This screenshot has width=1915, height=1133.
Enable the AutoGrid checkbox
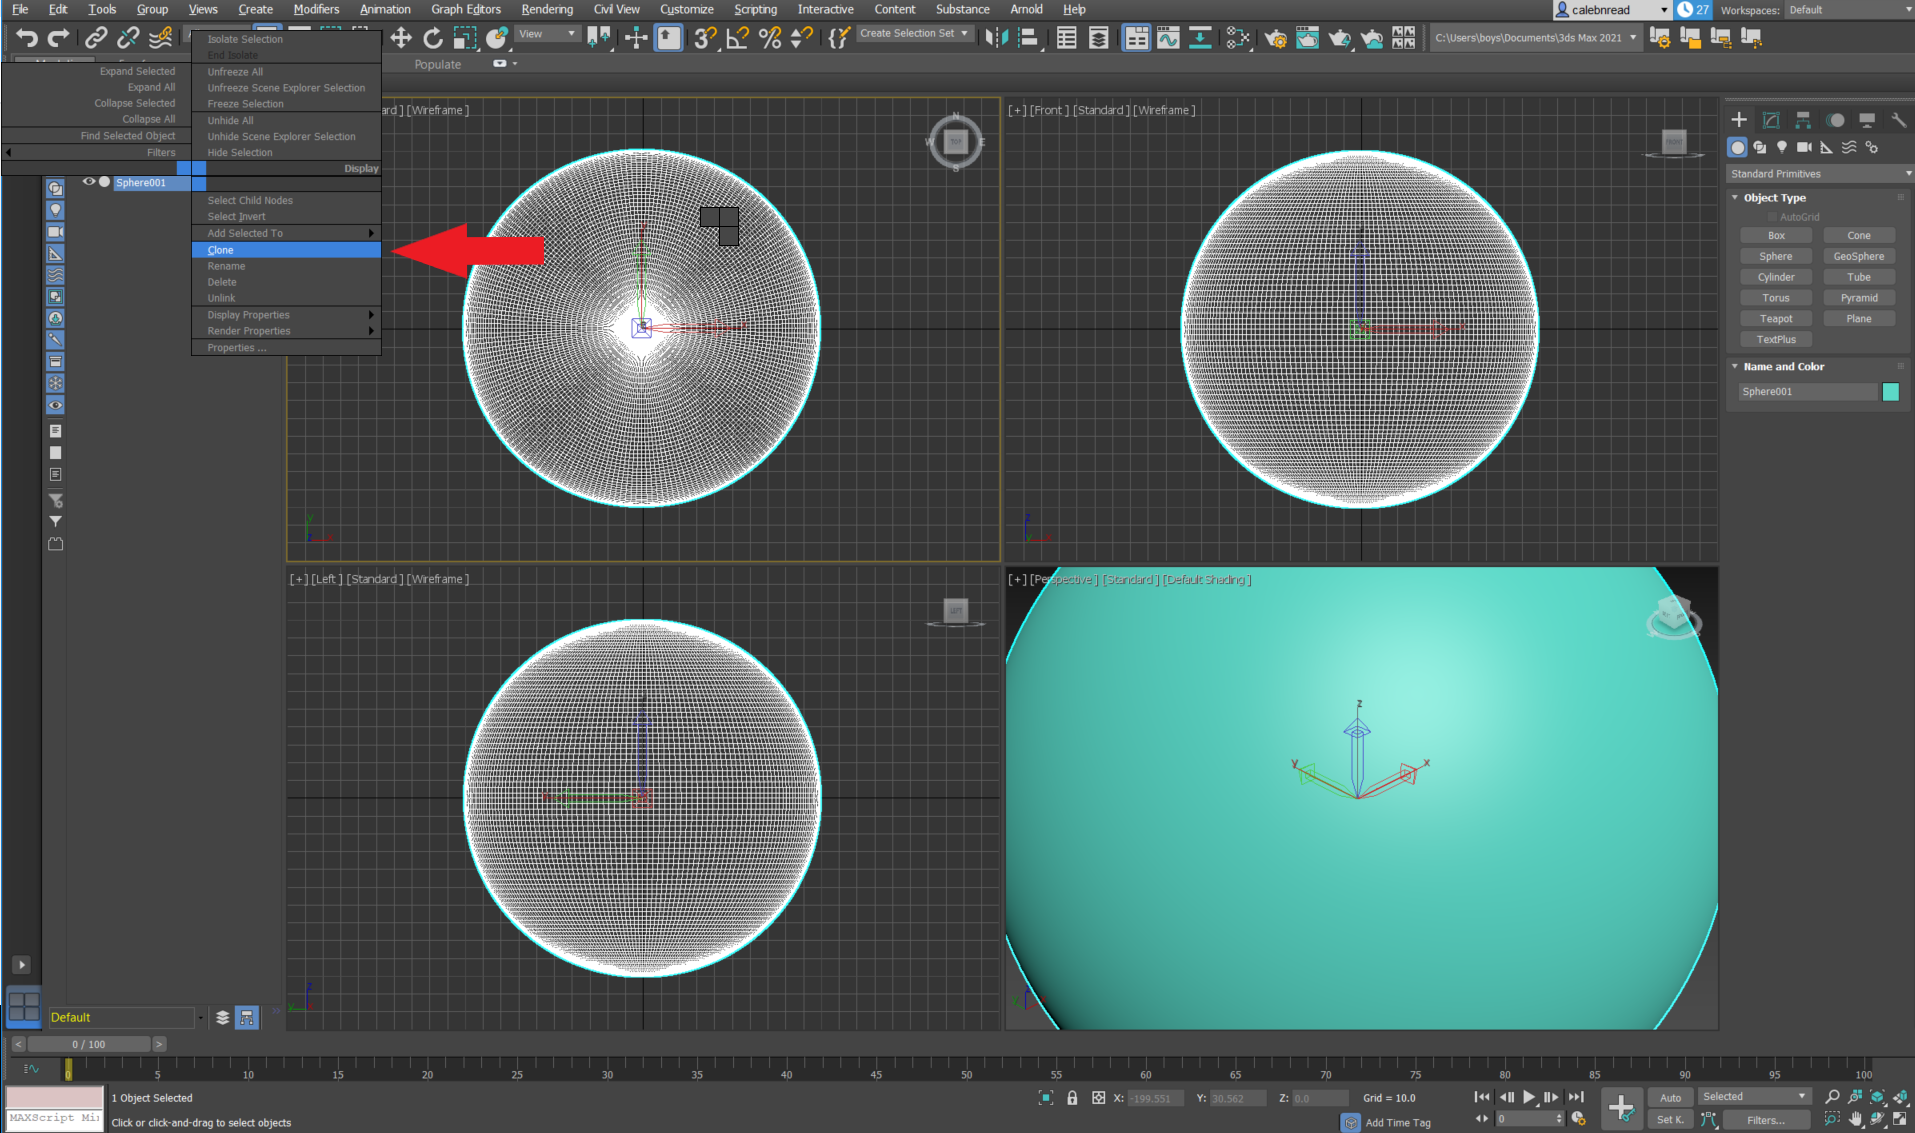click(x=1773, y=217)
